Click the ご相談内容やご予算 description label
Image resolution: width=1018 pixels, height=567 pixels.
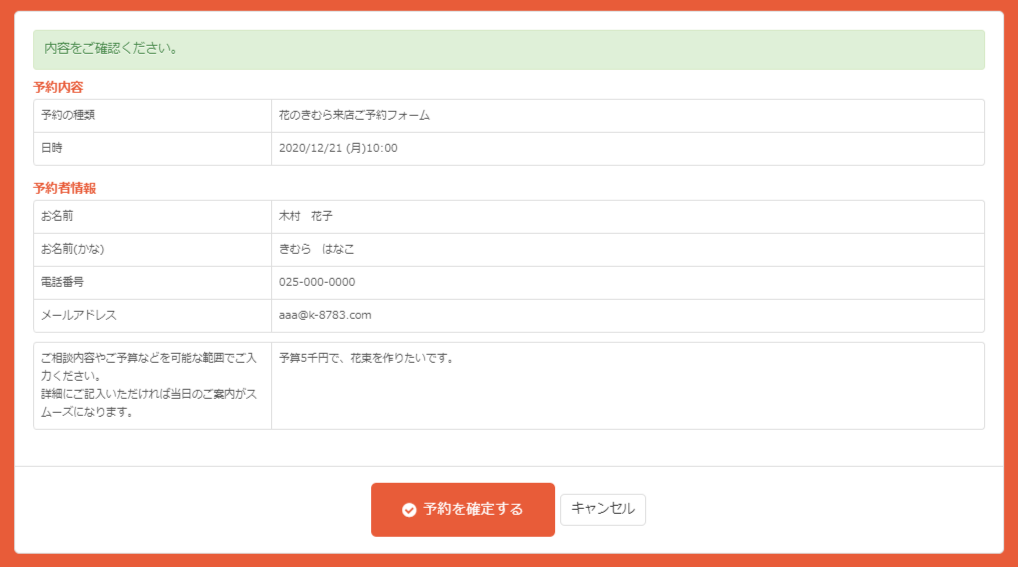[149, 385]
